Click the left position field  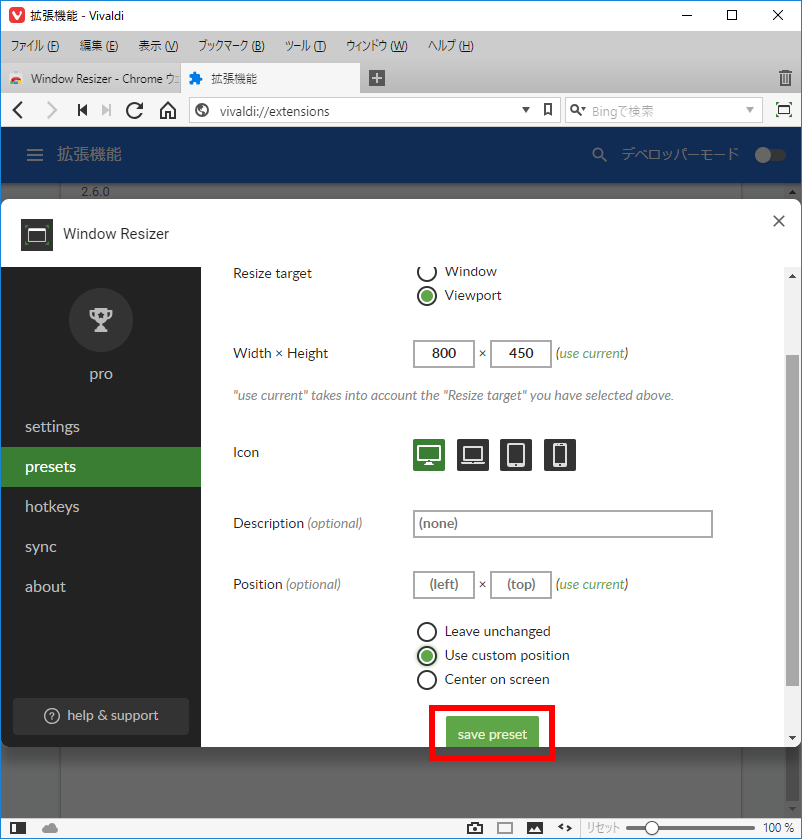[444, 585]
